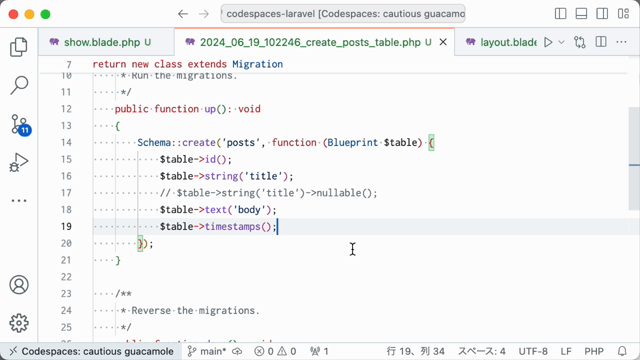The image size is (640, 360).
Task: Open the Search view in activity bar
Action: [19, 85]
